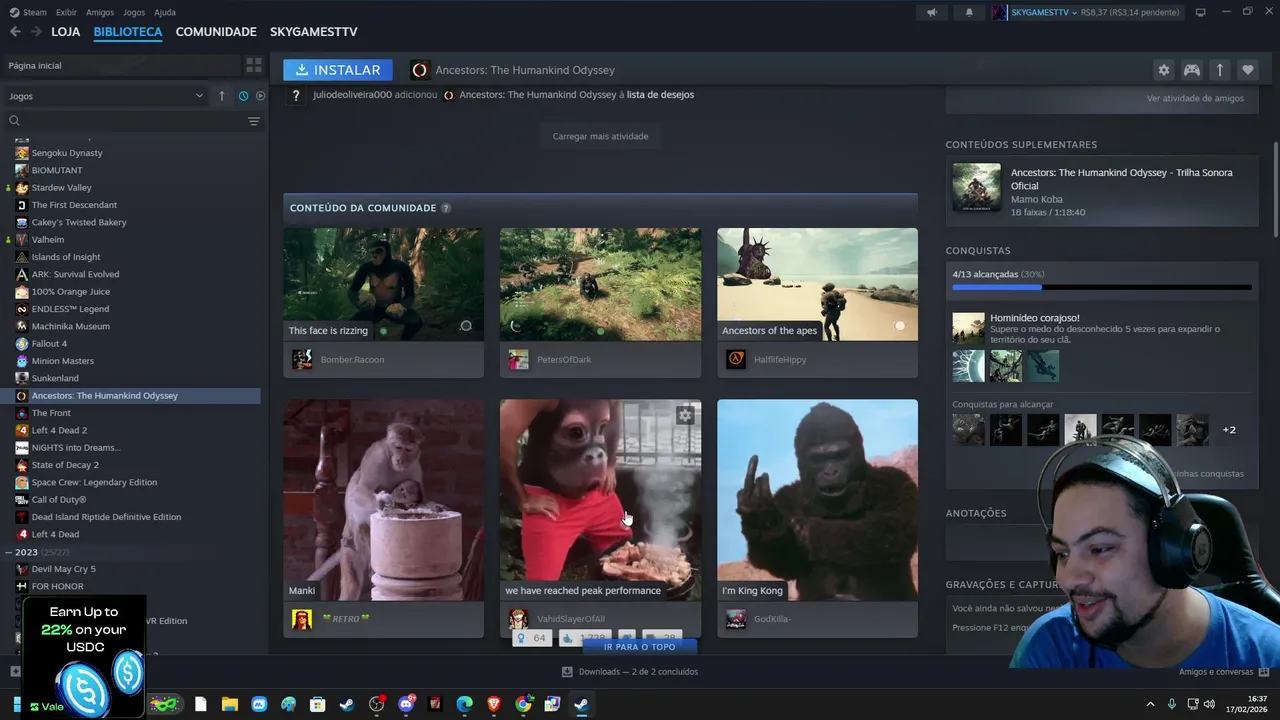
Task: Open Página inicial in sidebar
Action: 120,65
